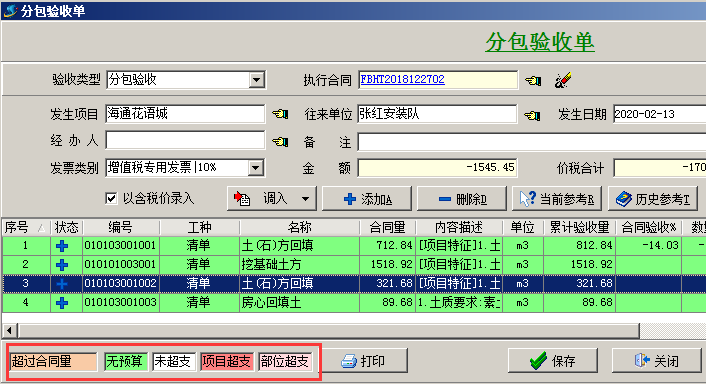Click the 关闭 button
This screenshot has height=384, width=706.
[x=656, y=361]
